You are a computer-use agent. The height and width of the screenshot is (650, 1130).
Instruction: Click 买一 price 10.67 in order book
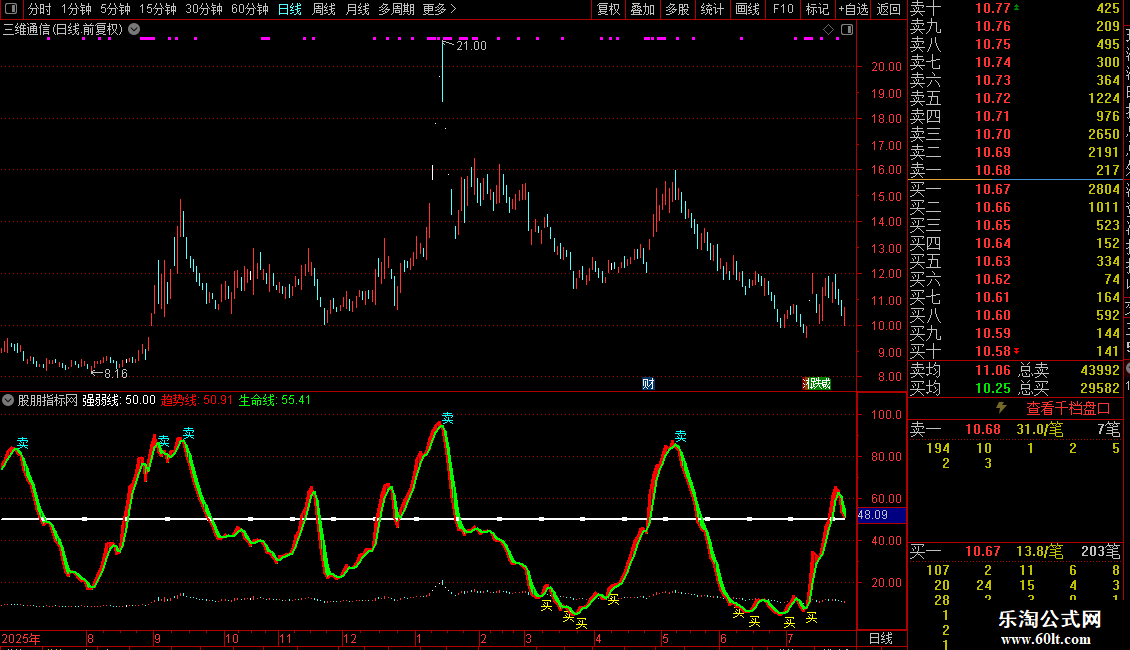click(992, 189)
